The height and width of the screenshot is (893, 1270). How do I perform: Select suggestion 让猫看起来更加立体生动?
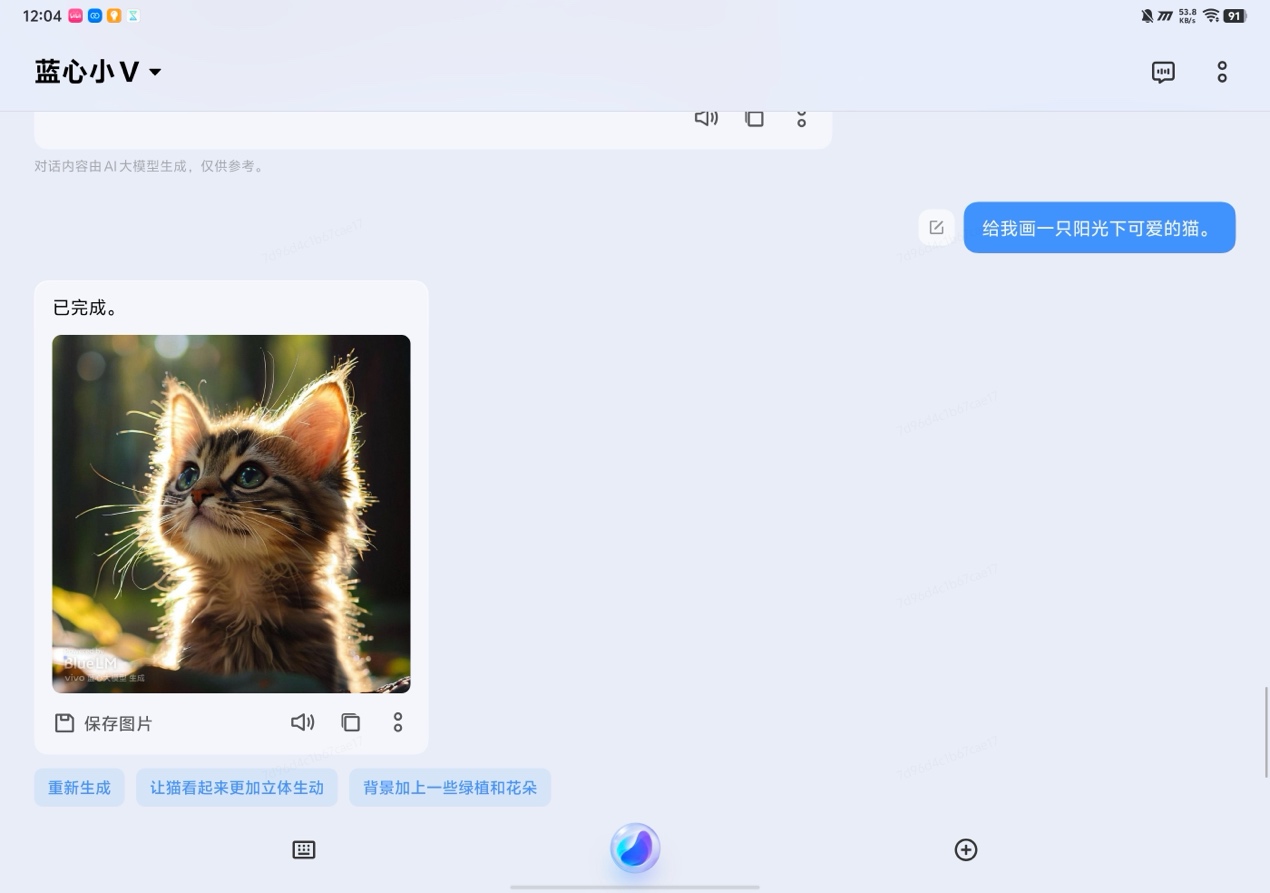pos(236,787)
